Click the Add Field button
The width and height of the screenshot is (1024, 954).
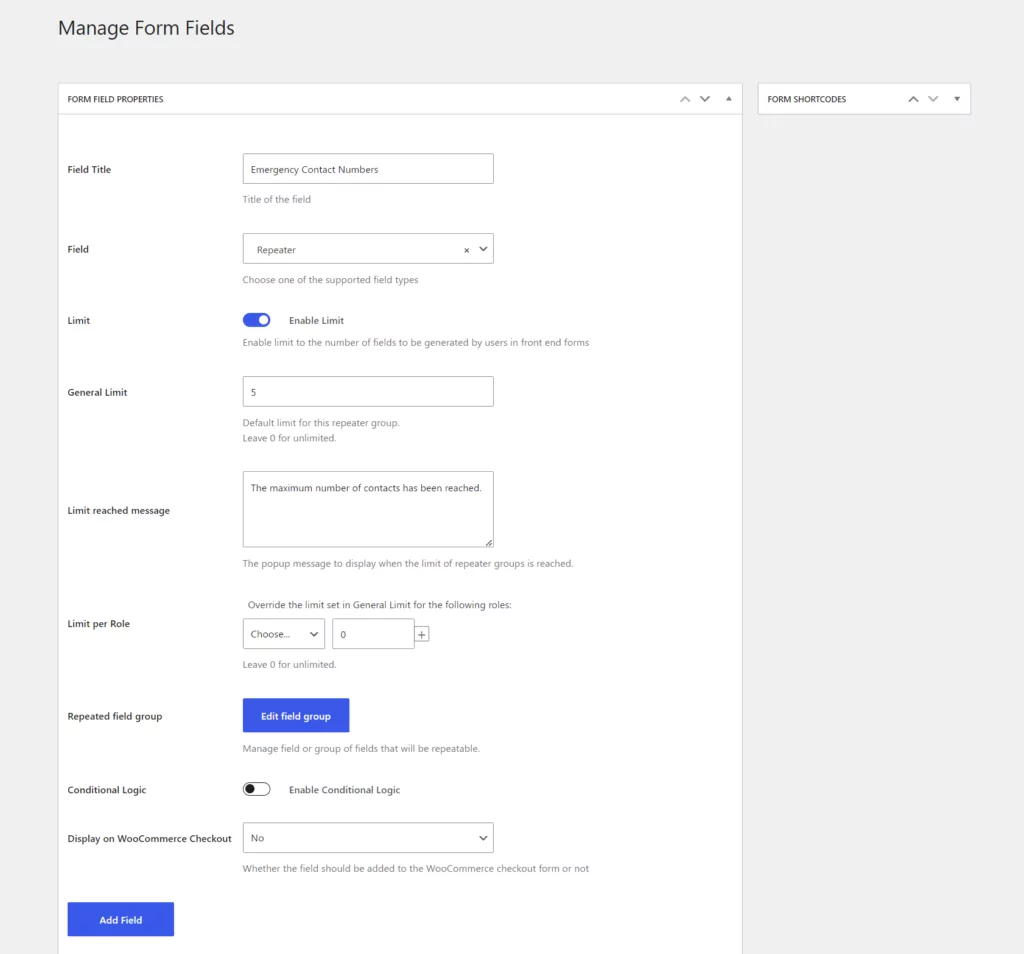pyautogui.click(x=121, y=919)
